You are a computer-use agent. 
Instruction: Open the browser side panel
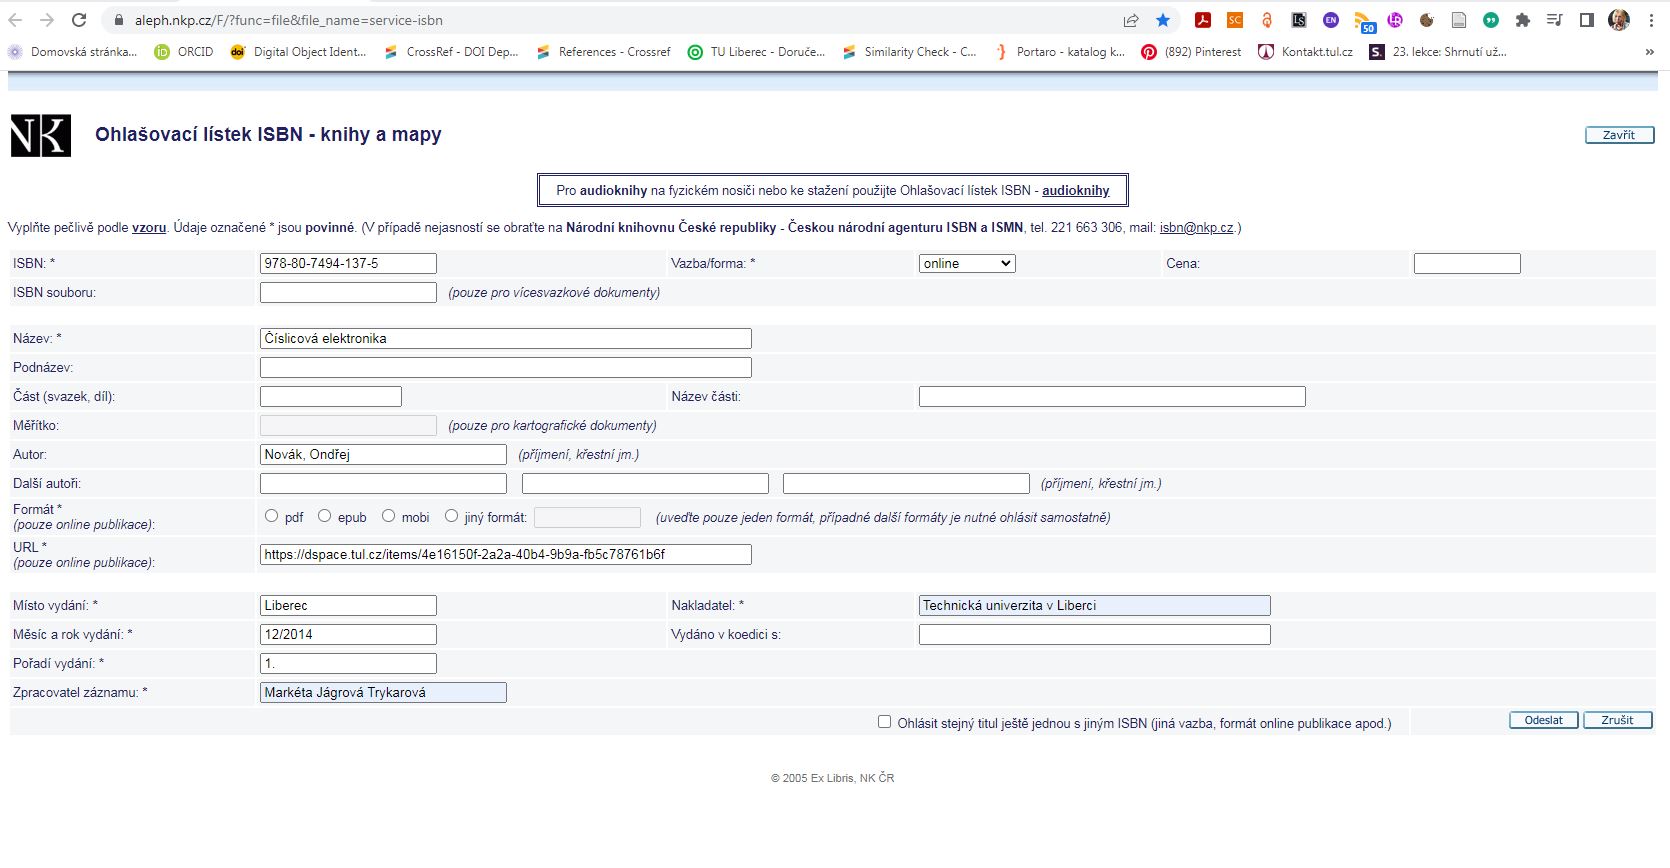pos(1587,20)
